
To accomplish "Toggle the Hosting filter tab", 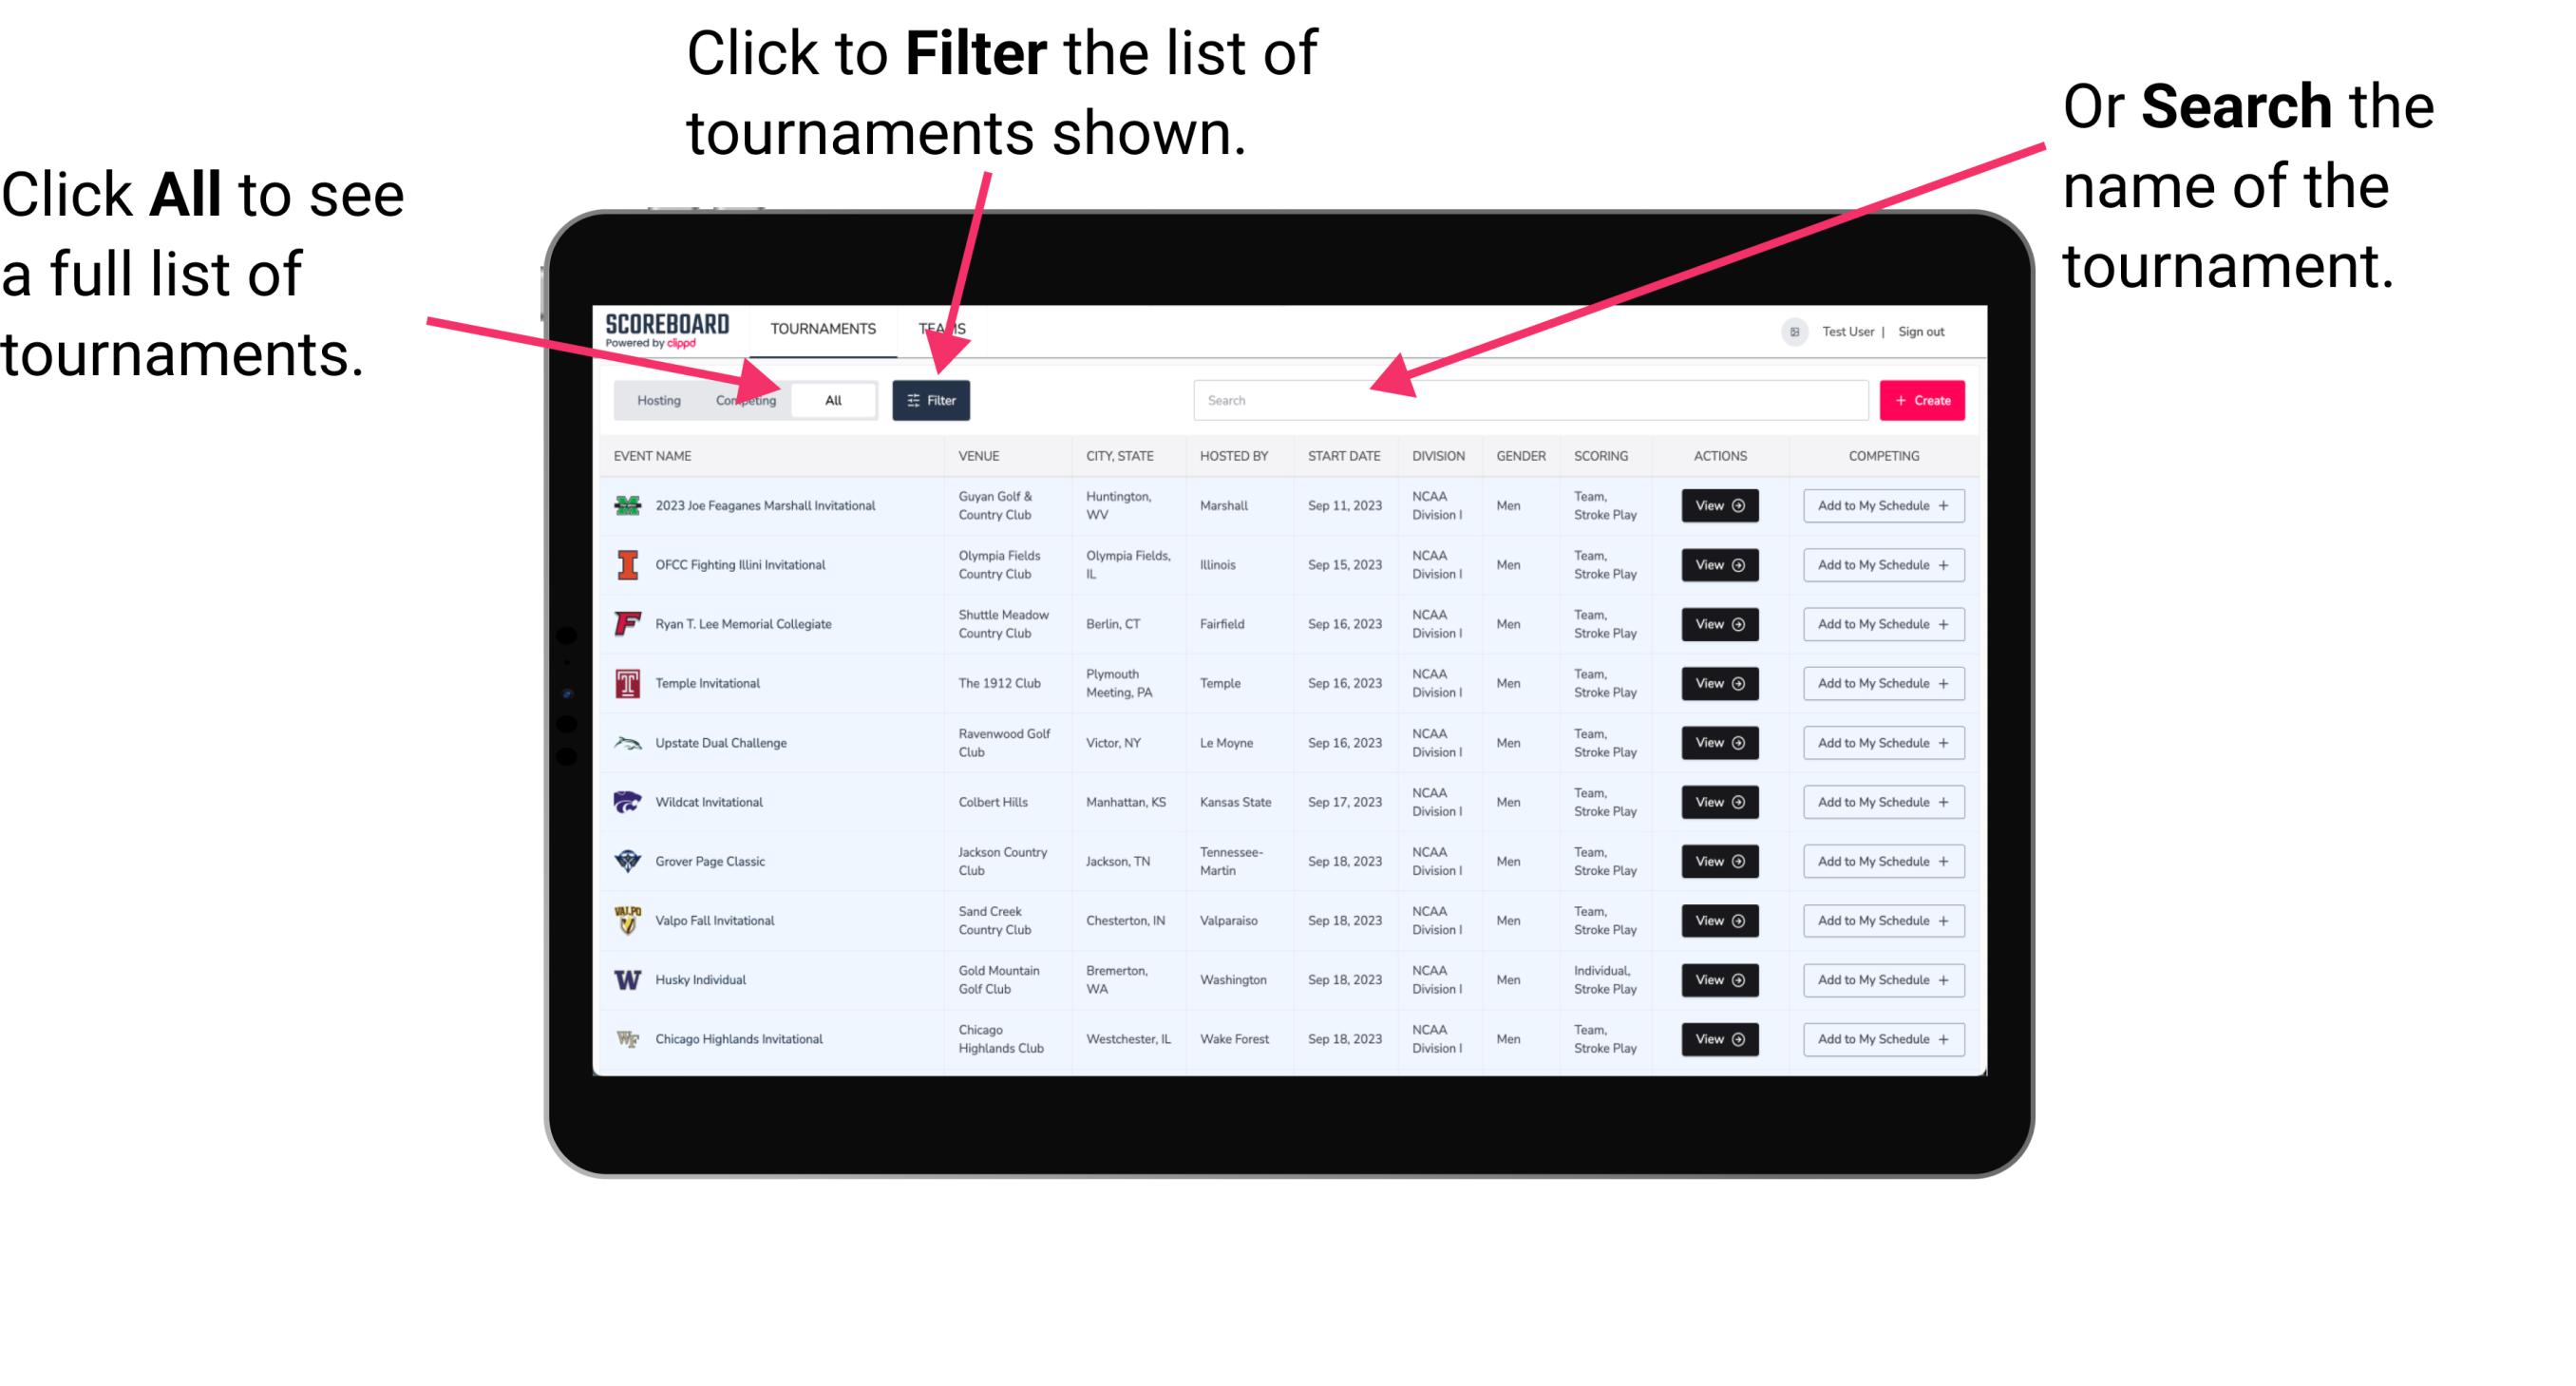I will tap(655, 399).
